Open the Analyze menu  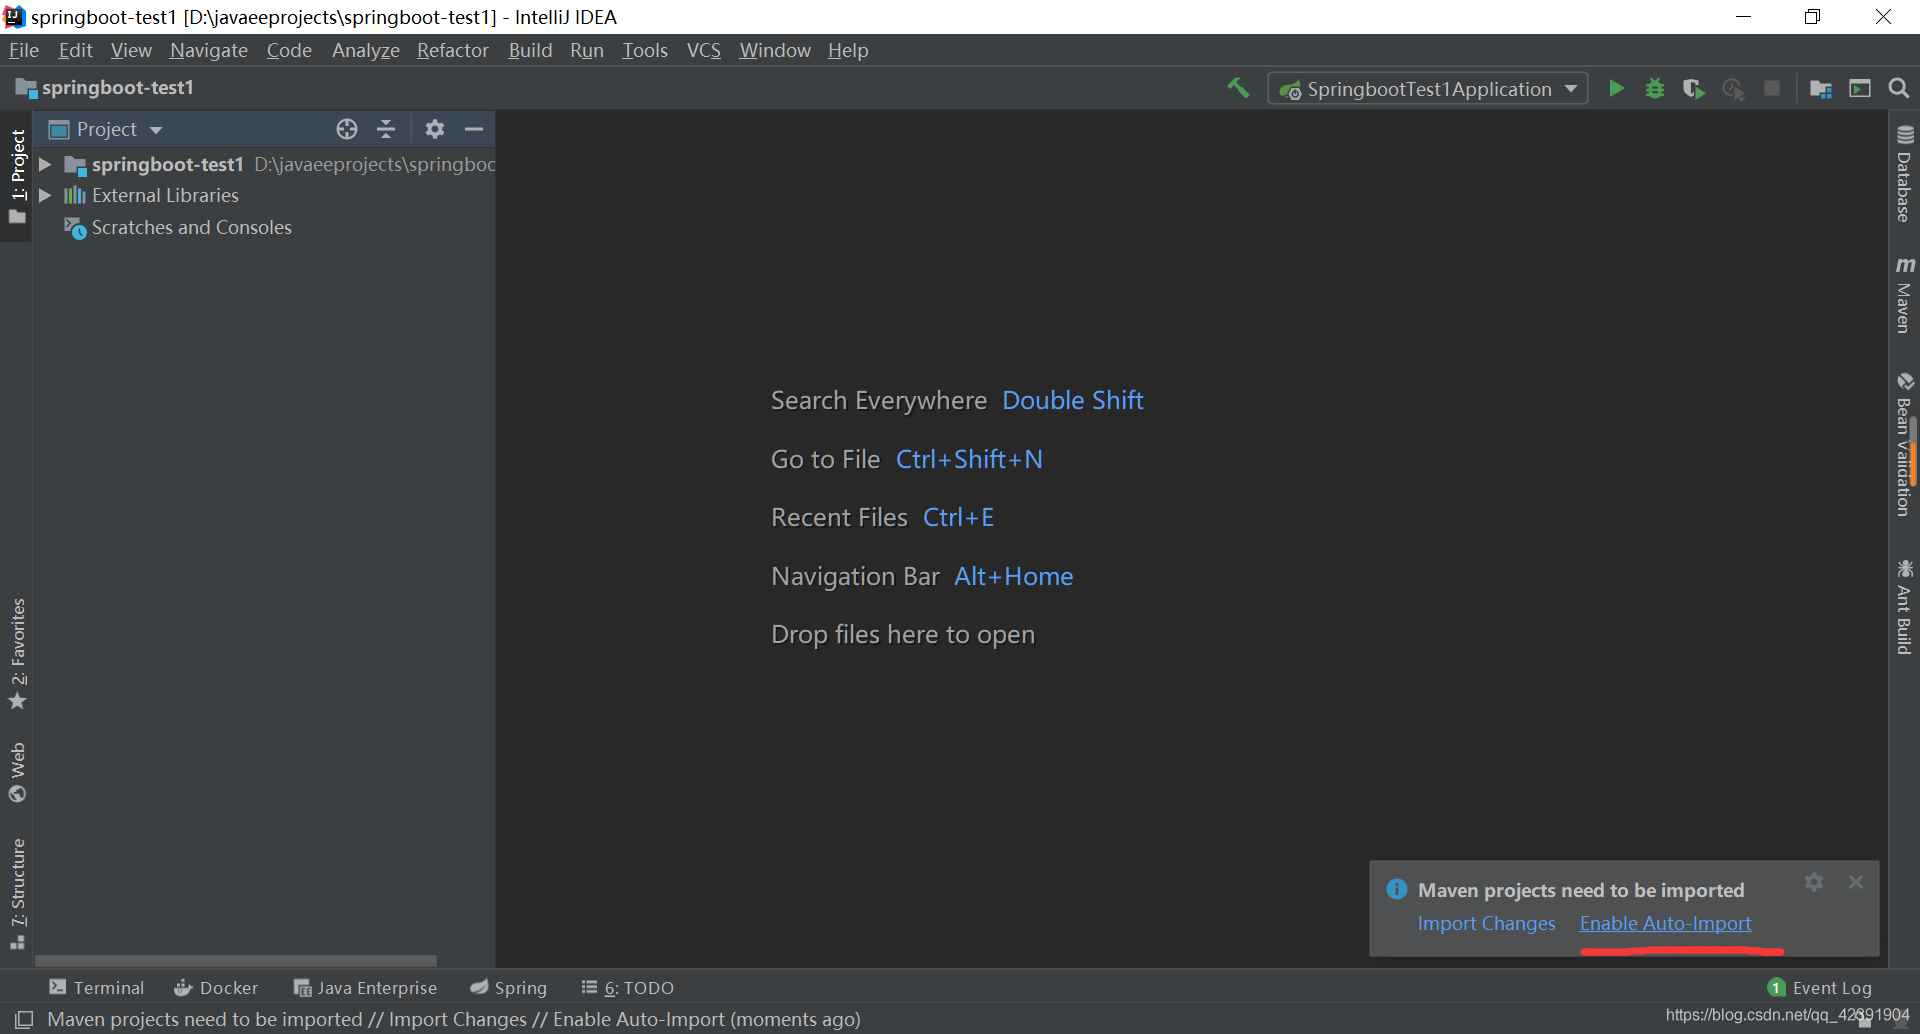366,50
